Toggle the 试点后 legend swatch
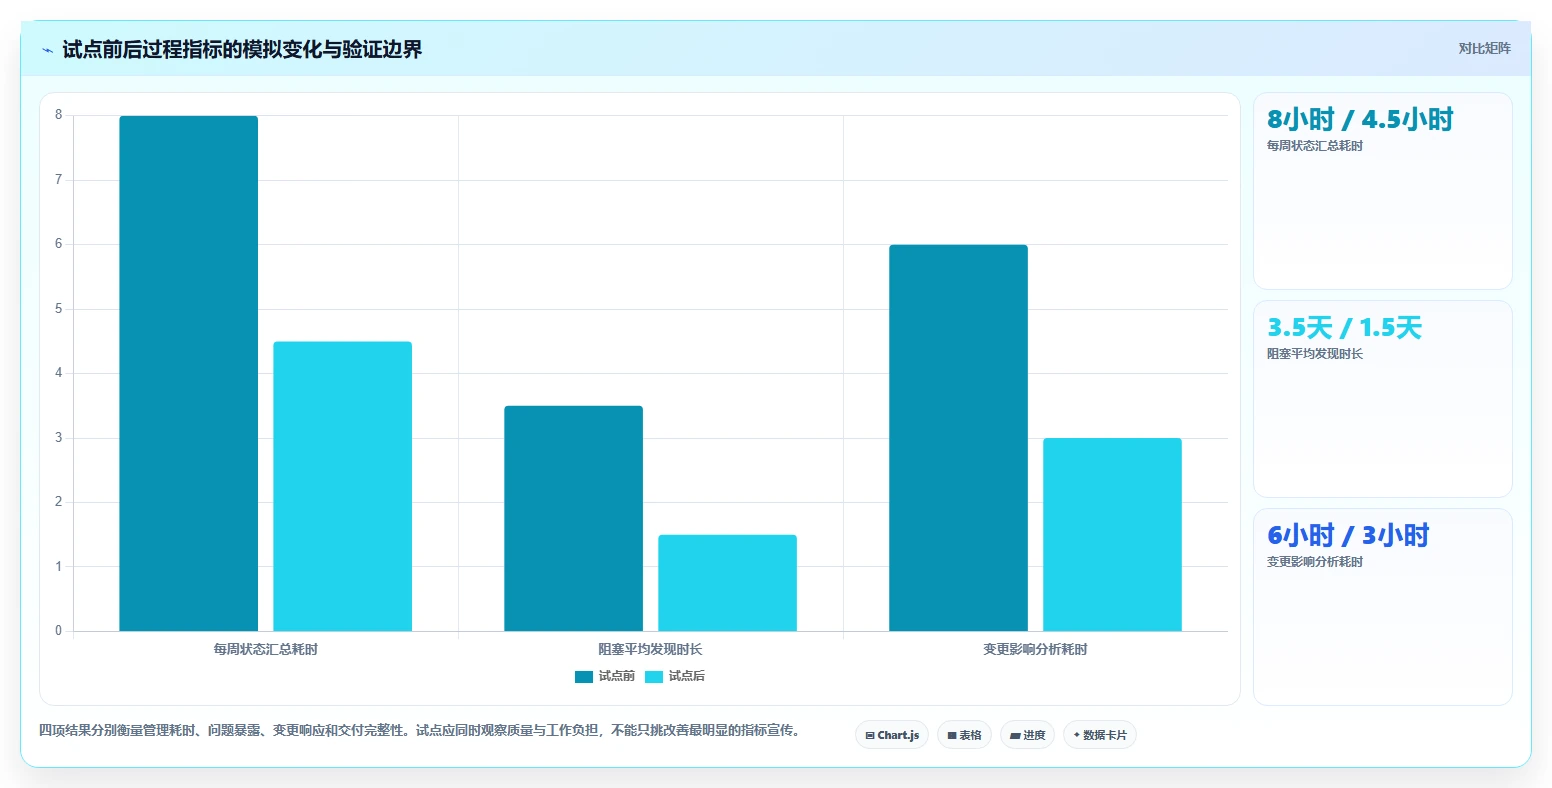Viewport: 1552px width, 788px height. (654, 677)
